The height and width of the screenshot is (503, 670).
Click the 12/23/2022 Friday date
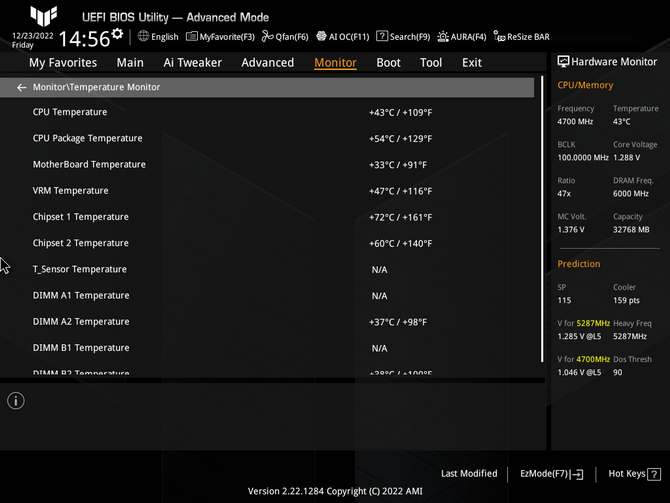(x=32, y=40)
